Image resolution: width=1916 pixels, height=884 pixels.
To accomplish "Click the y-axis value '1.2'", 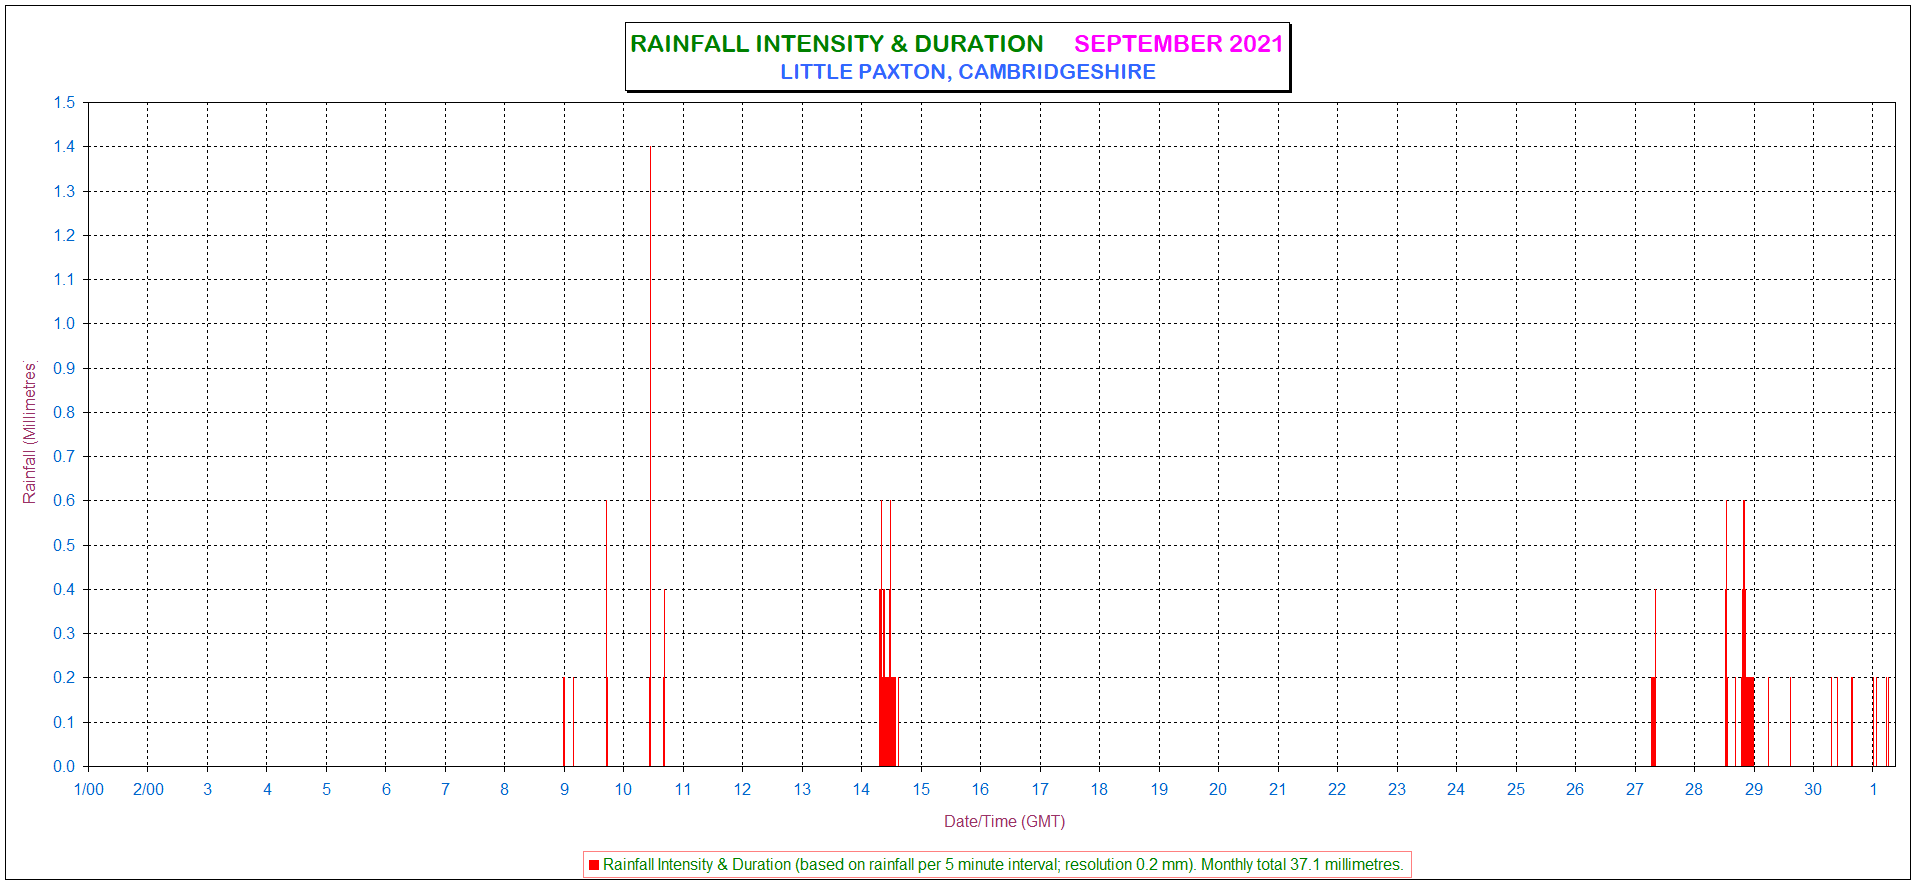I will point(64,235).
